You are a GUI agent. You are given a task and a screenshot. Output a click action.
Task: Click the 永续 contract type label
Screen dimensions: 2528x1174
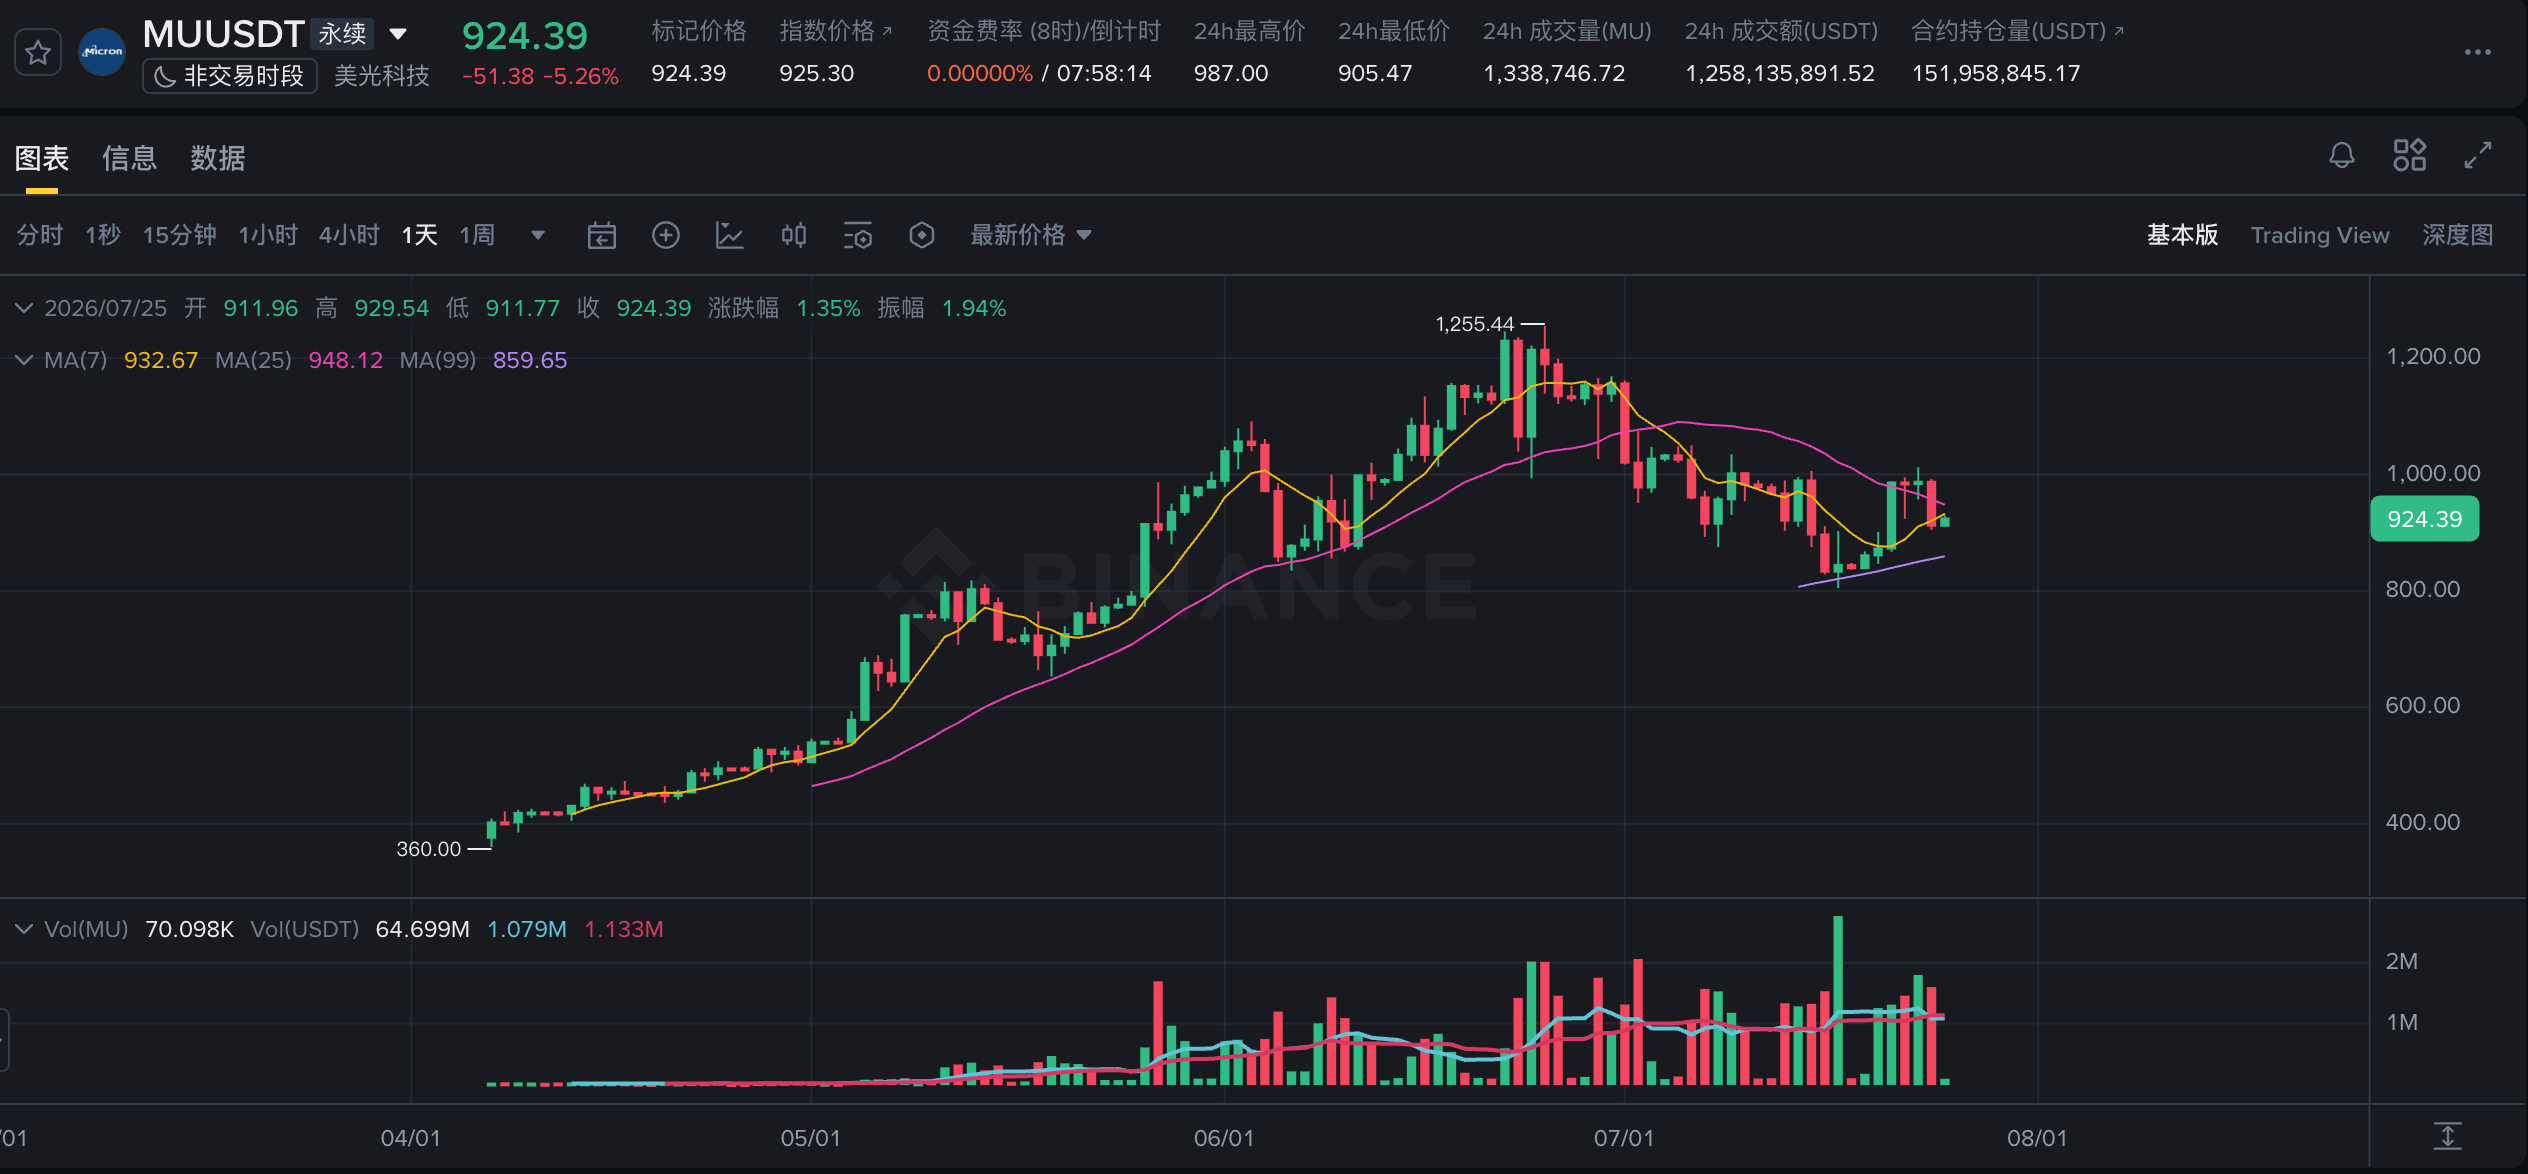click(x=342, y=34)
